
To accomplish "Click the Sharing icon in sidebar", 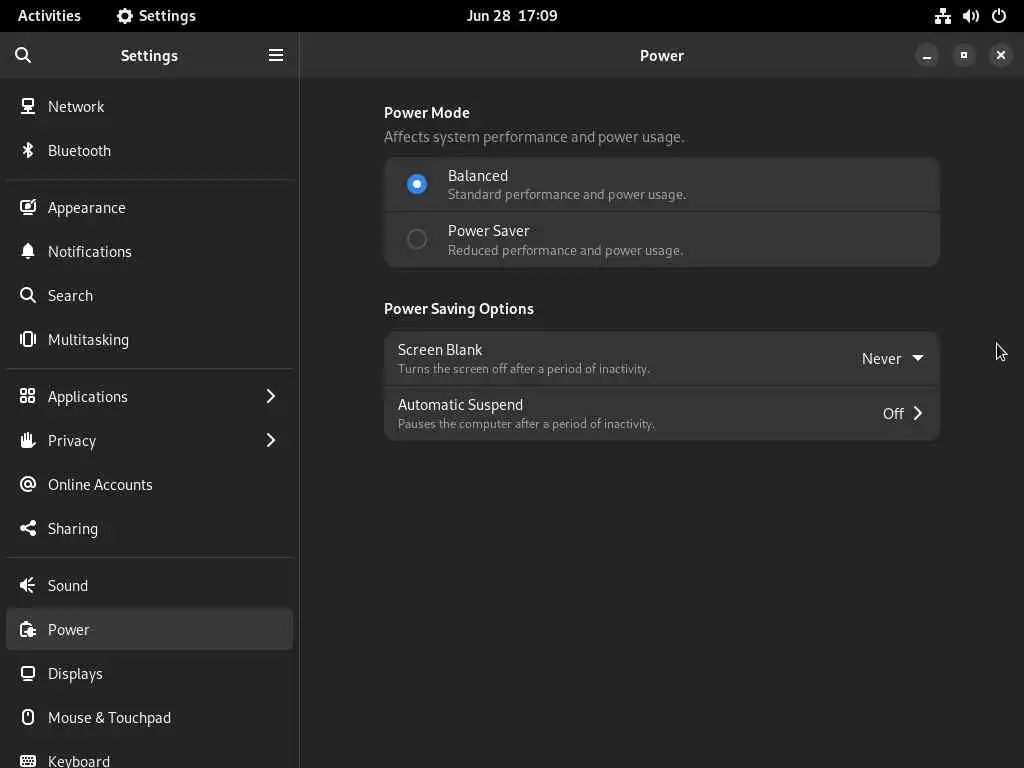I will tap(28, 529).
